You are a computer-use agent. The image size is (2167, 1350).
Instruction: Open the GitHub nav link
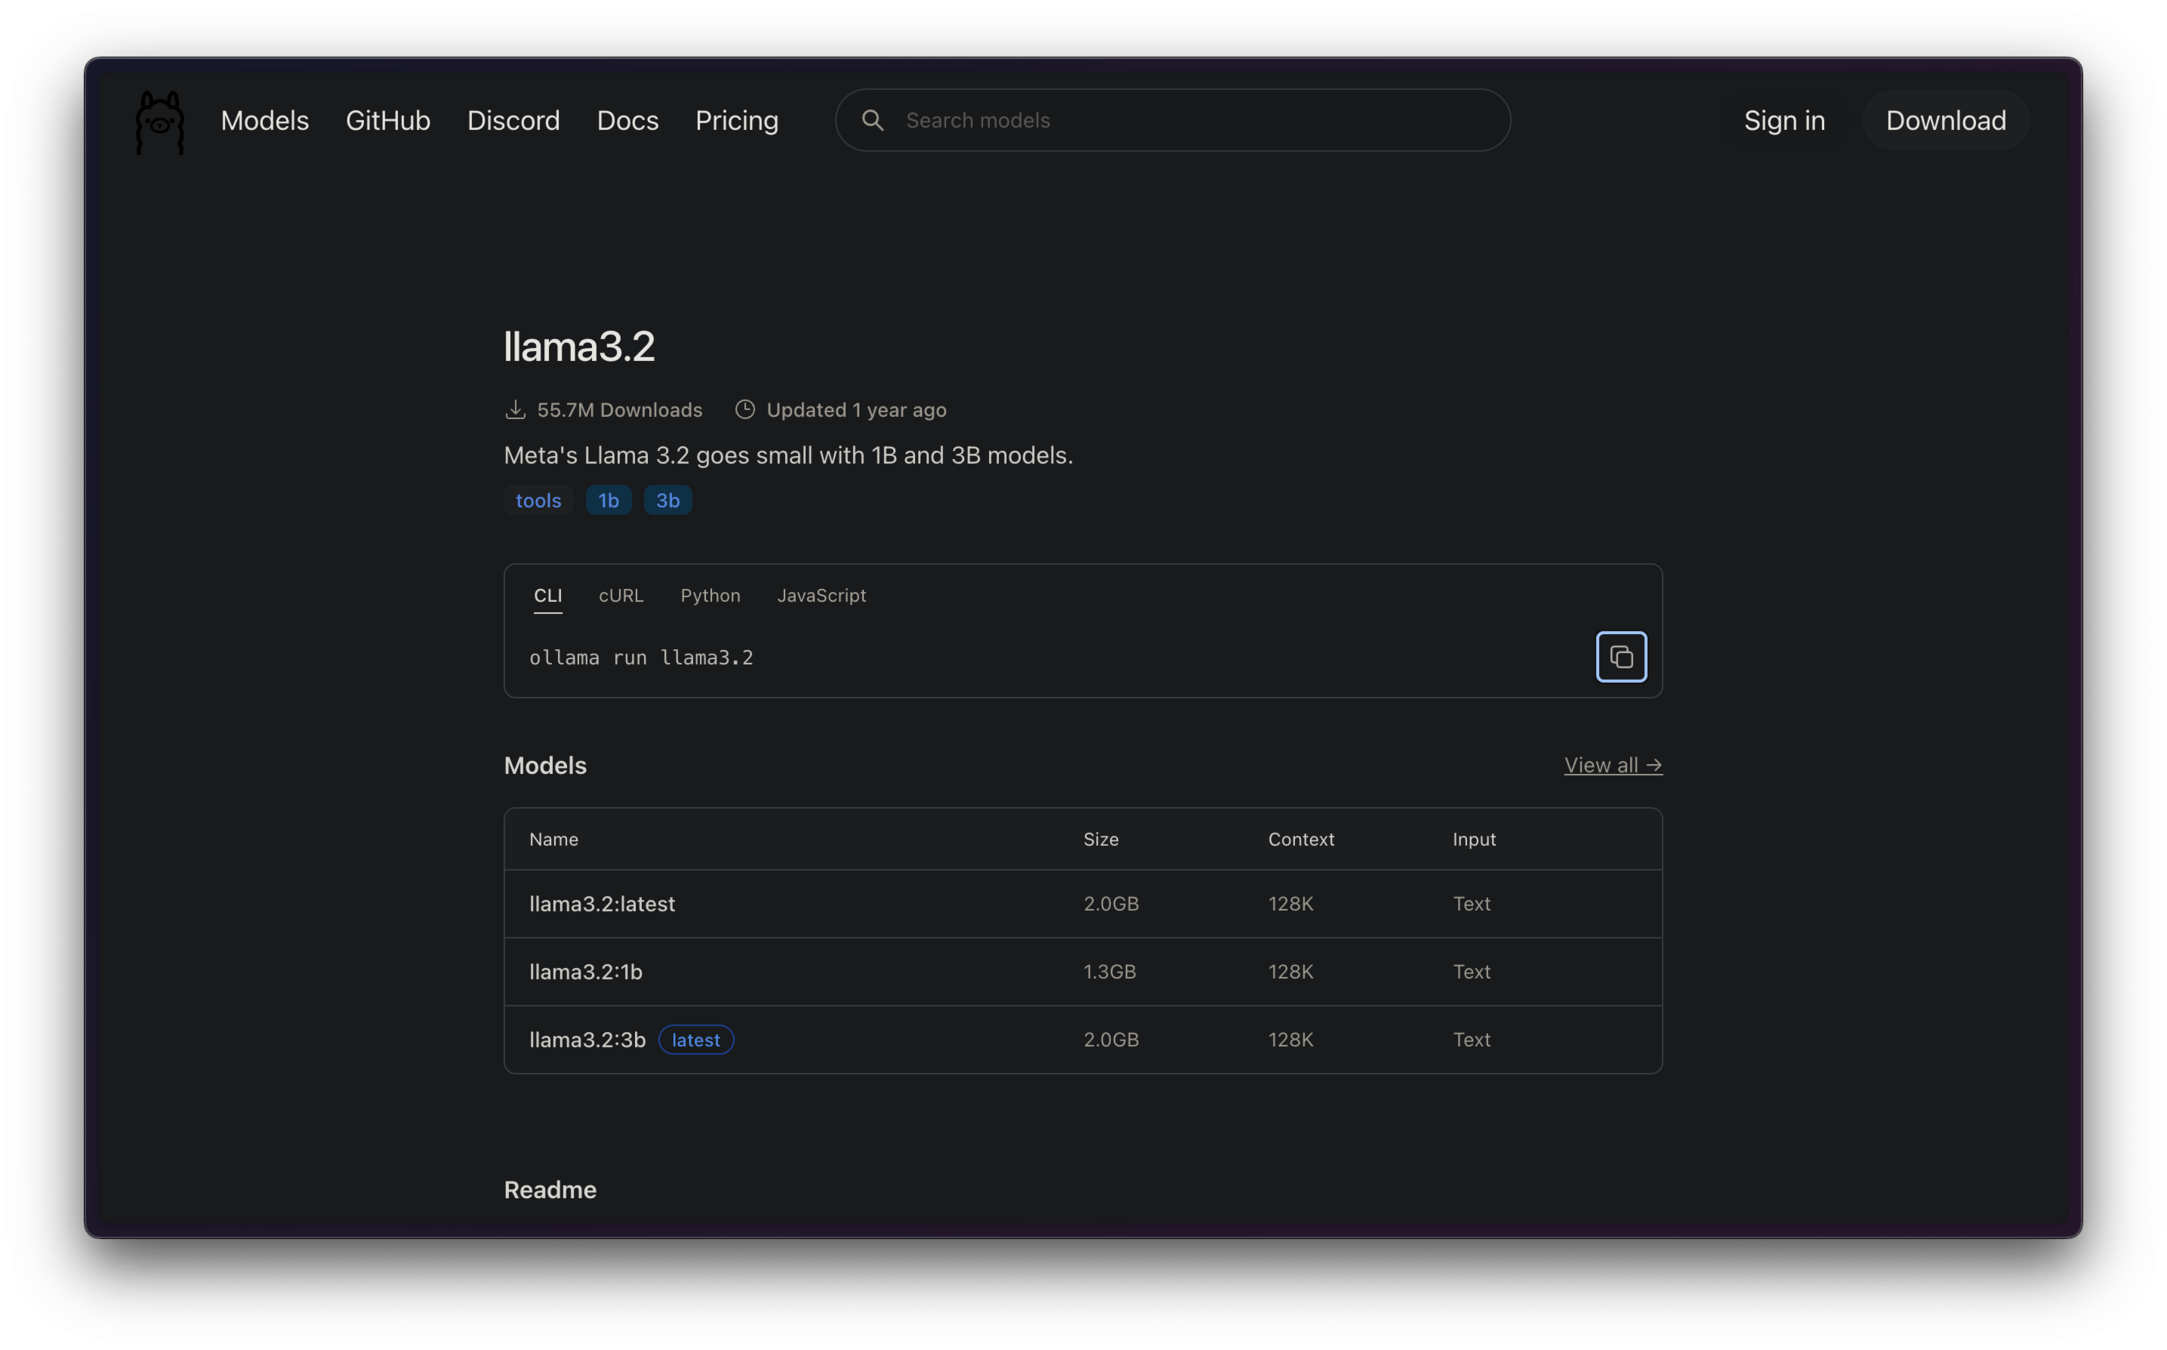(388, 120)
